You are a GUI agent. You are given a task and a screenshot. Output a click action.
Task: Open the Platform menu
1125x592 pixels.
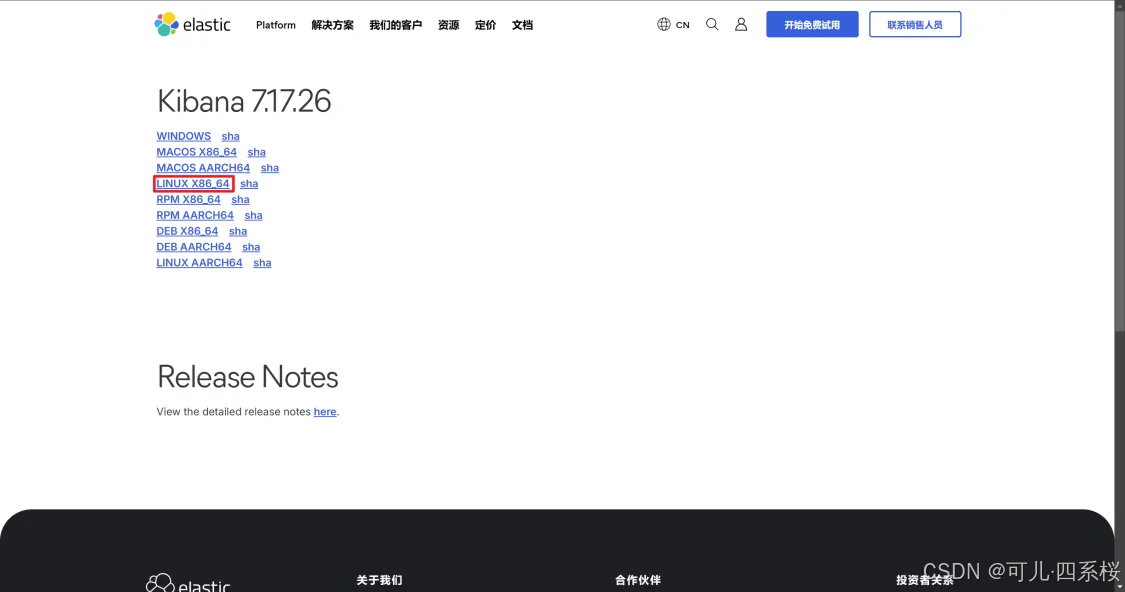pyautogui.click(x=276, y=24)
